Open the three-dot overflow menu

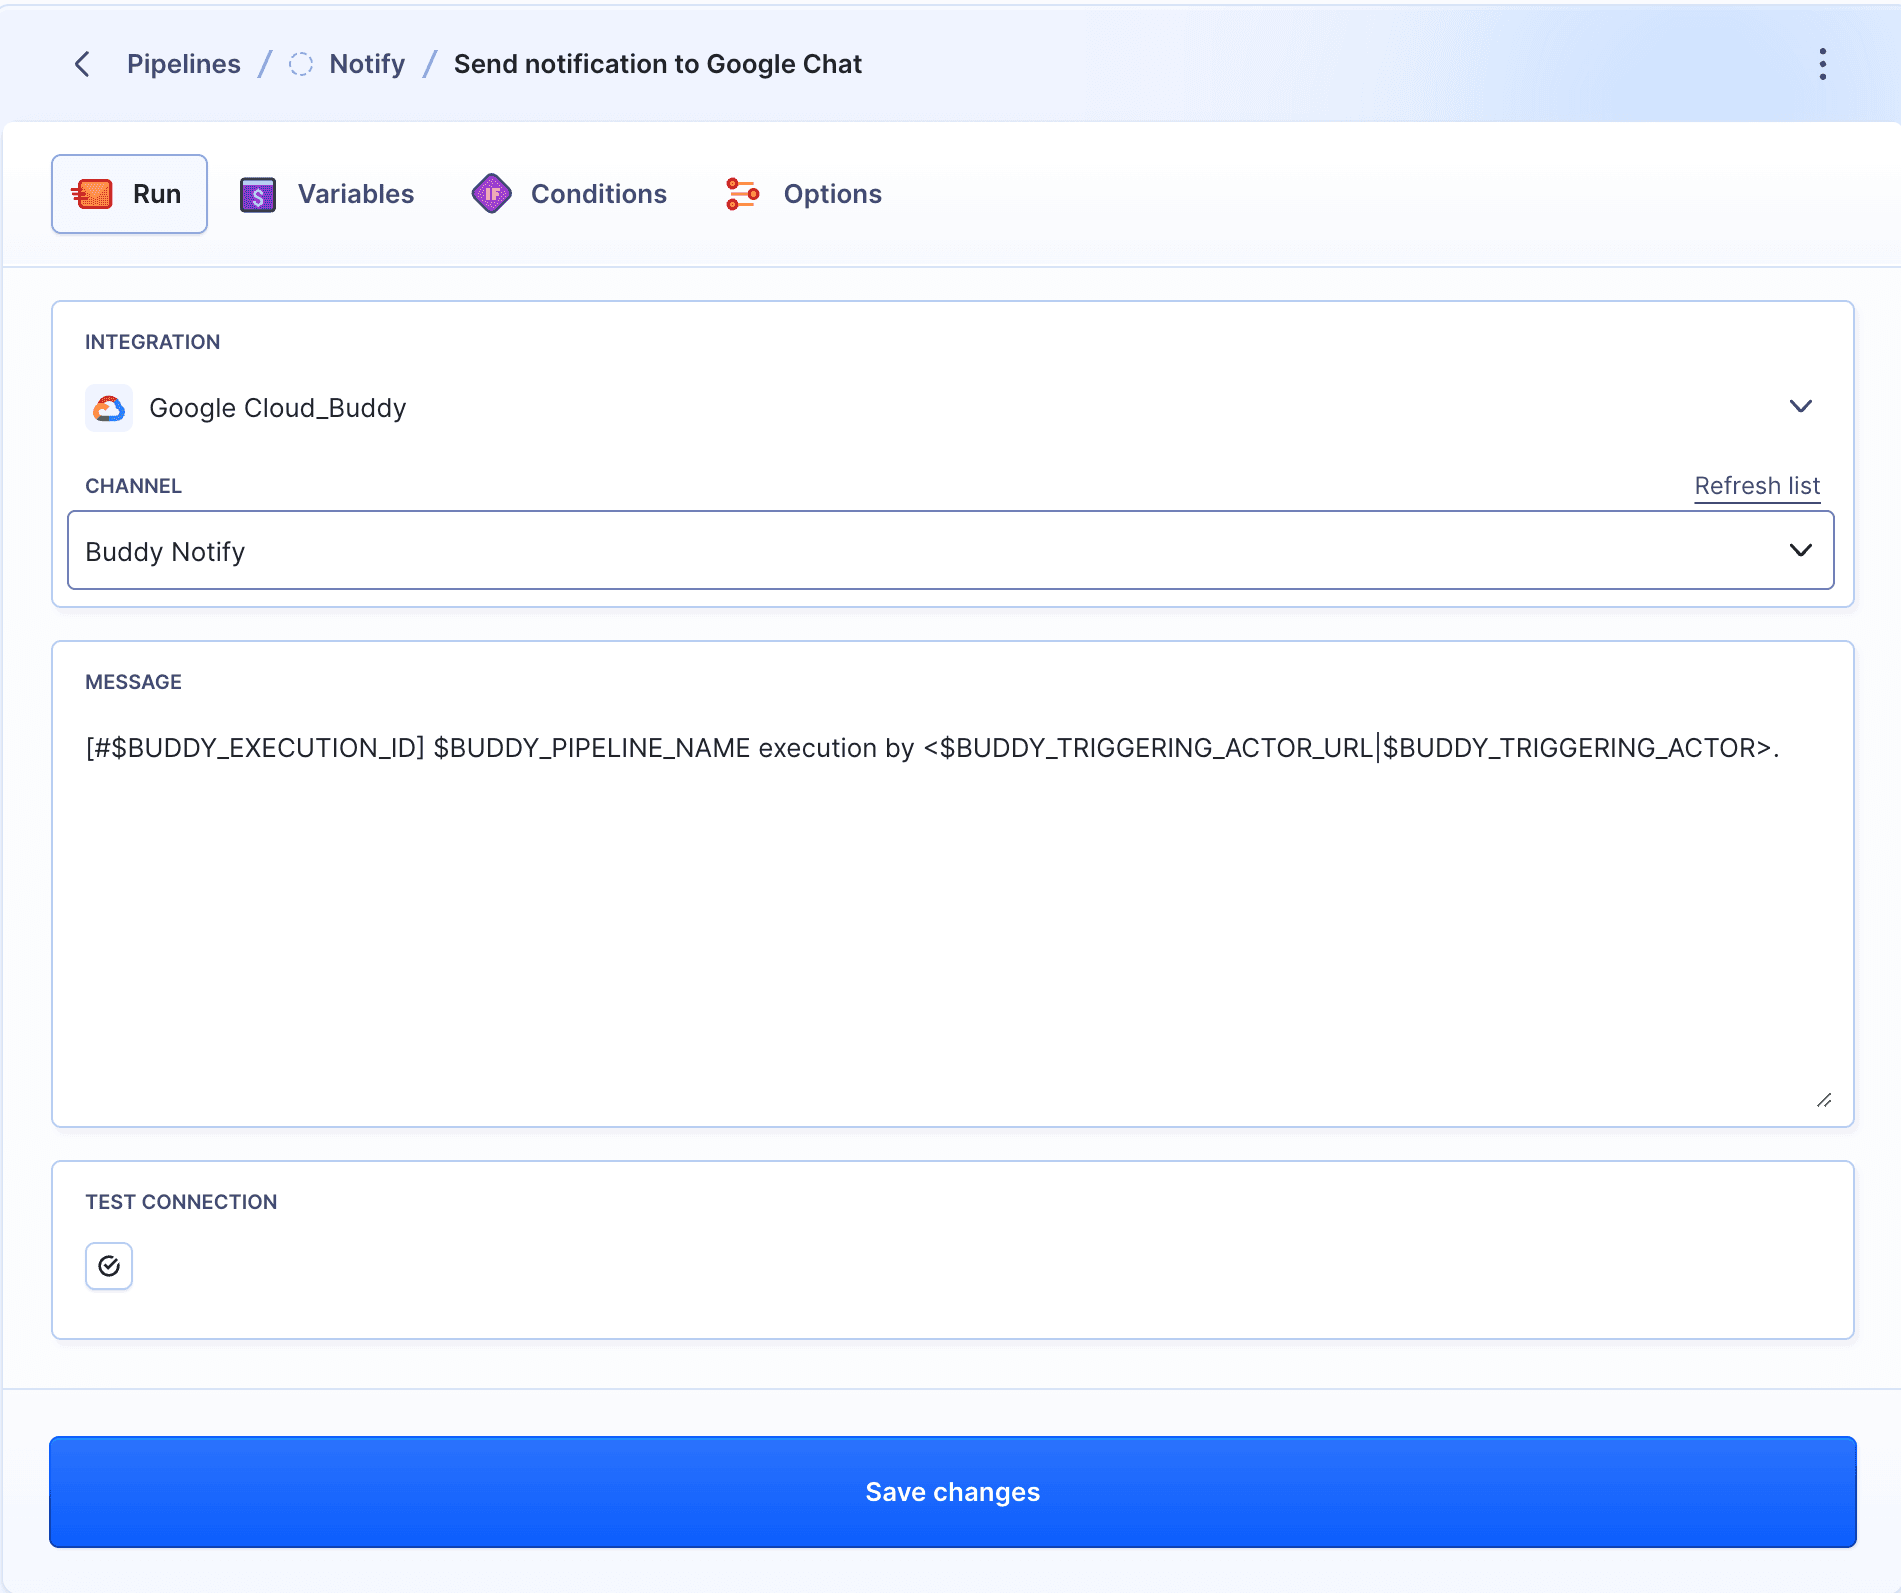coord(1822,63)
